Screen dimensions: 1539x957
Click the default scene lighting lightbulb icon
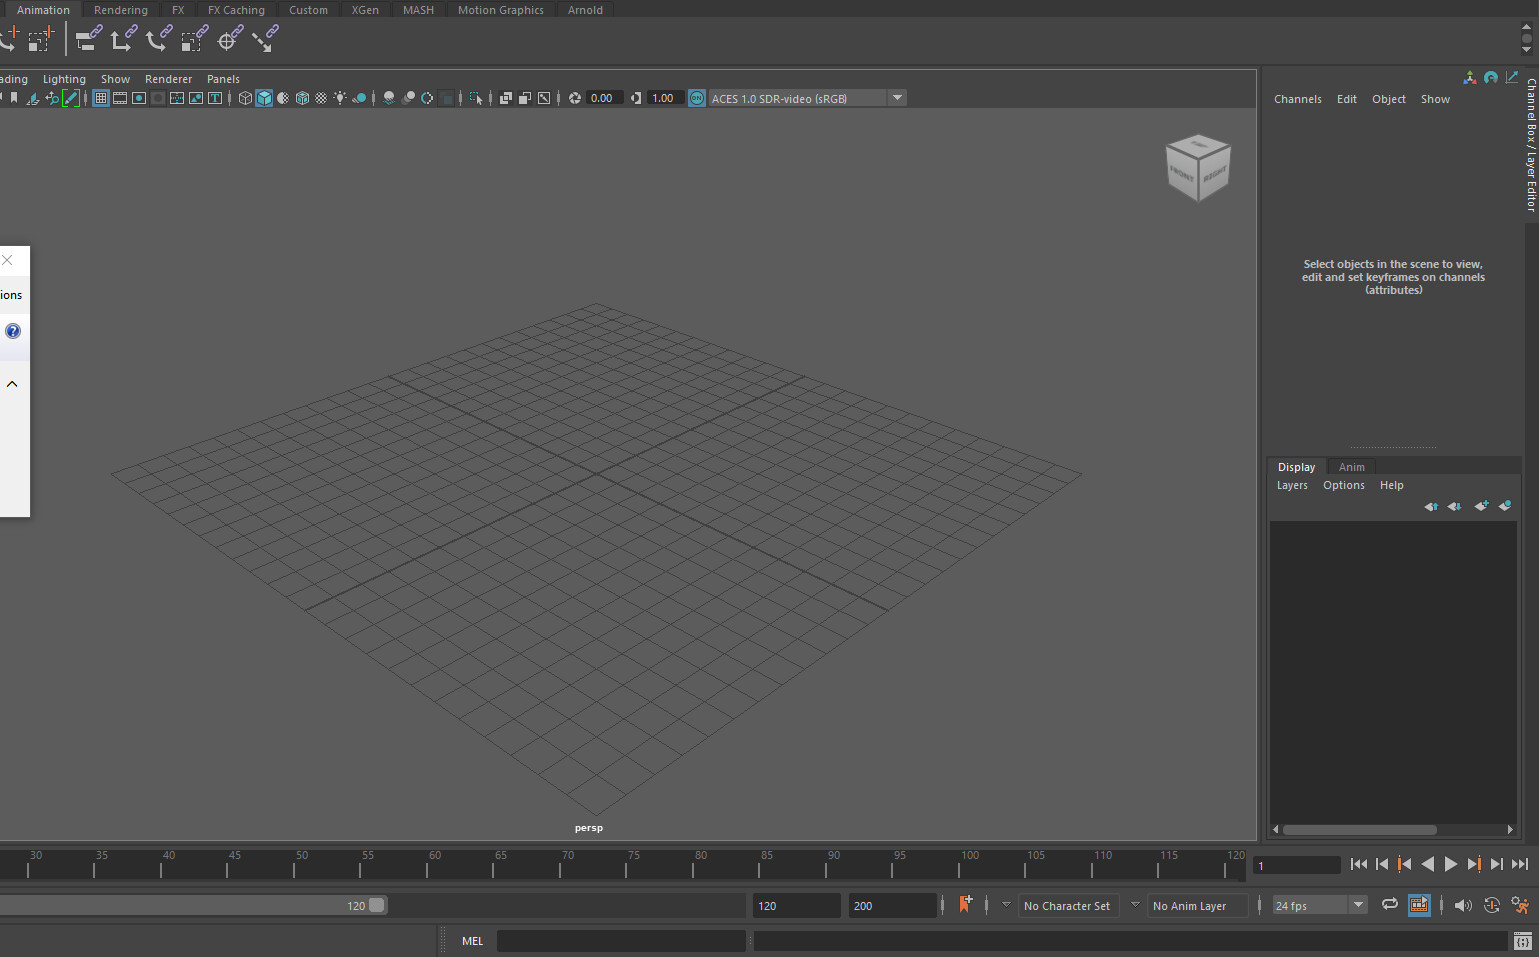(340, 97)
